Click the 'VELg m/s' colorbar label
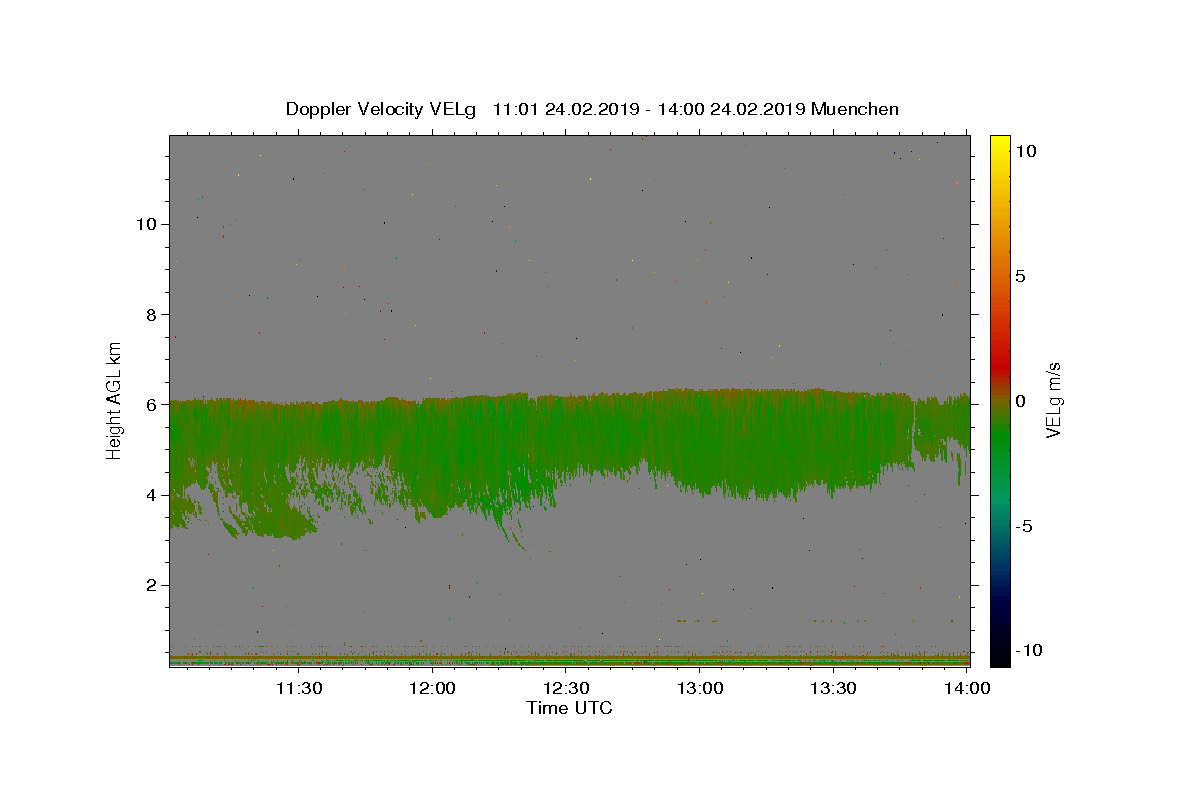The height and width of the screenshot is (800, 1200). tap(1053, 400)
